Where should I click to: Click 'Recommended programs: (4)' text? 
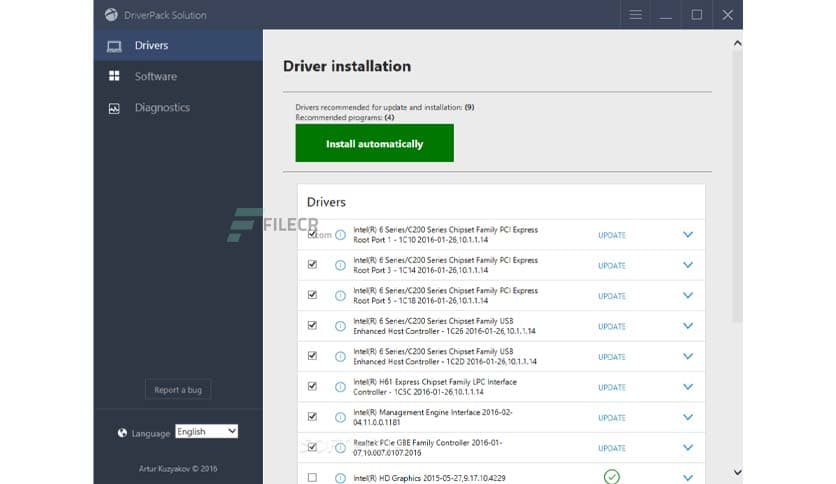(x=345, y=117)
